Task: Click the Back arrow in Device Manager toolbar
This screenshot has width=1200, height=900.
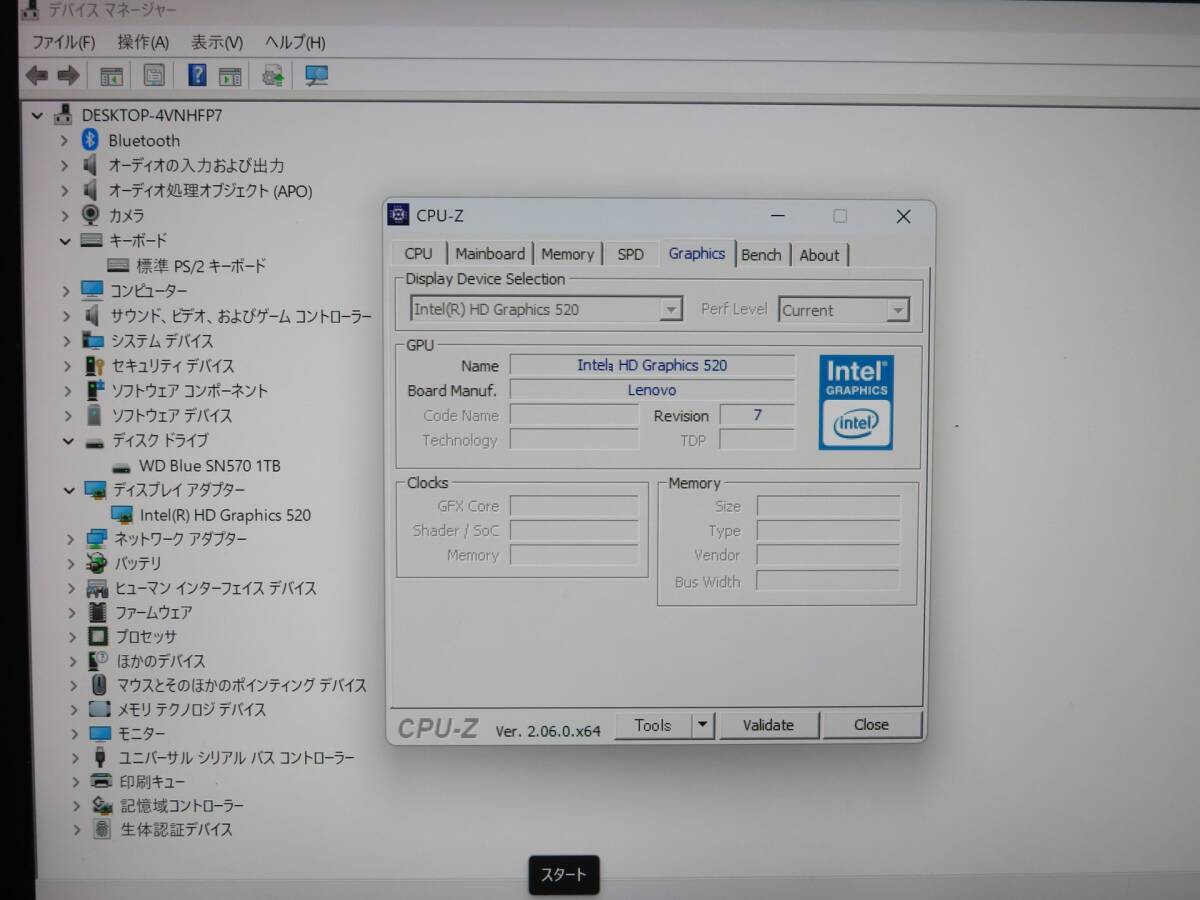Action: [x=36, y=76]
